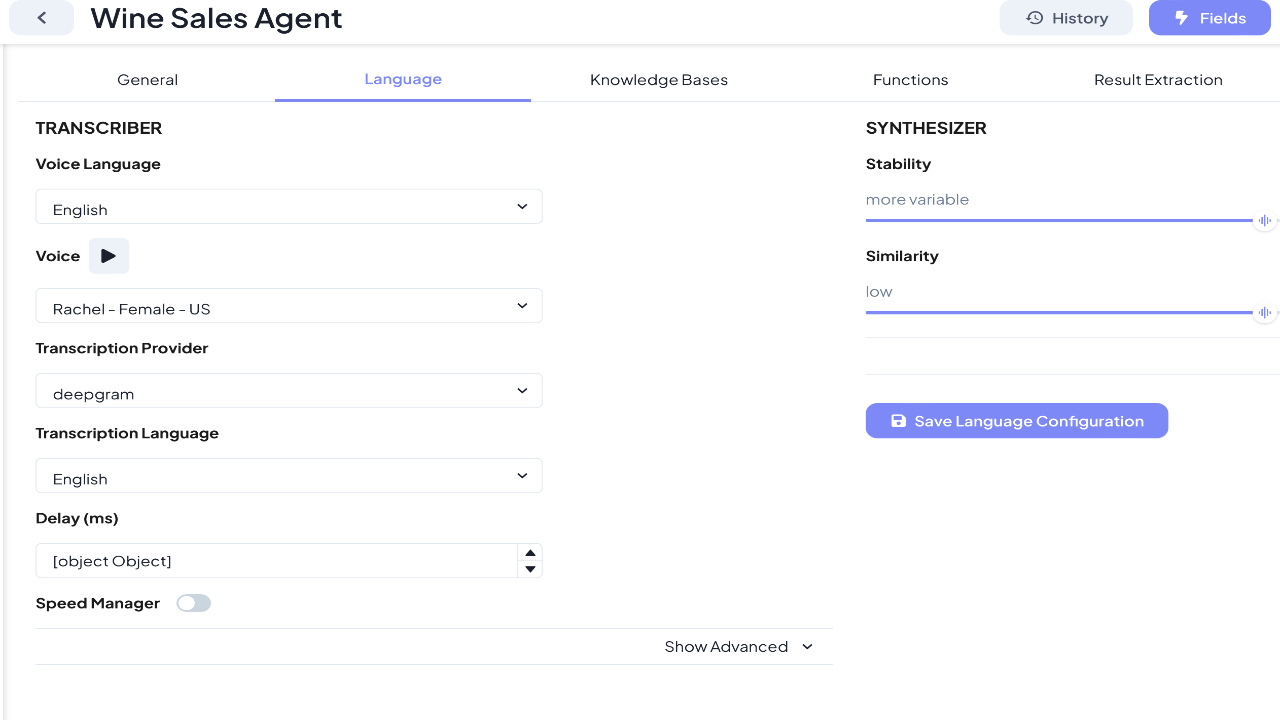The width and height of the screenshot is (1280, 720).
Task: Decrease Delay value with down arrow
Action: point(531,569)
